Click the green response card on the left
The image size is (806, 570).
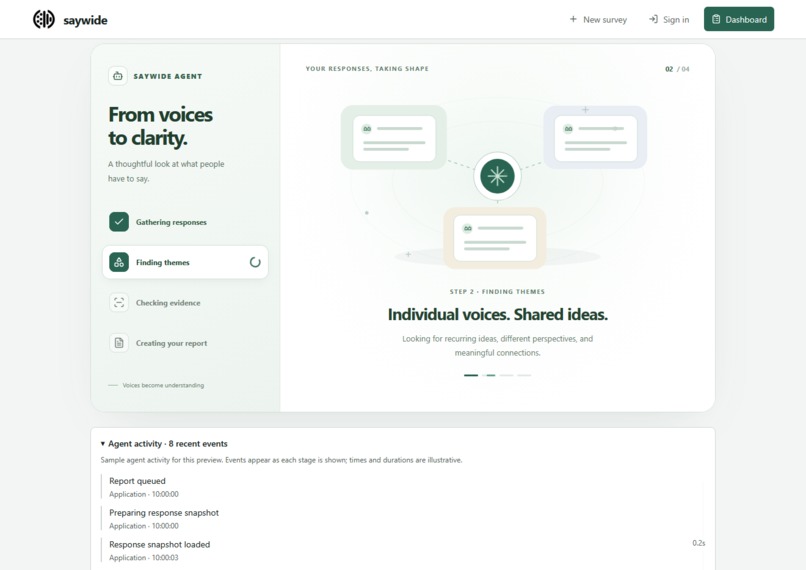point(394,138)
